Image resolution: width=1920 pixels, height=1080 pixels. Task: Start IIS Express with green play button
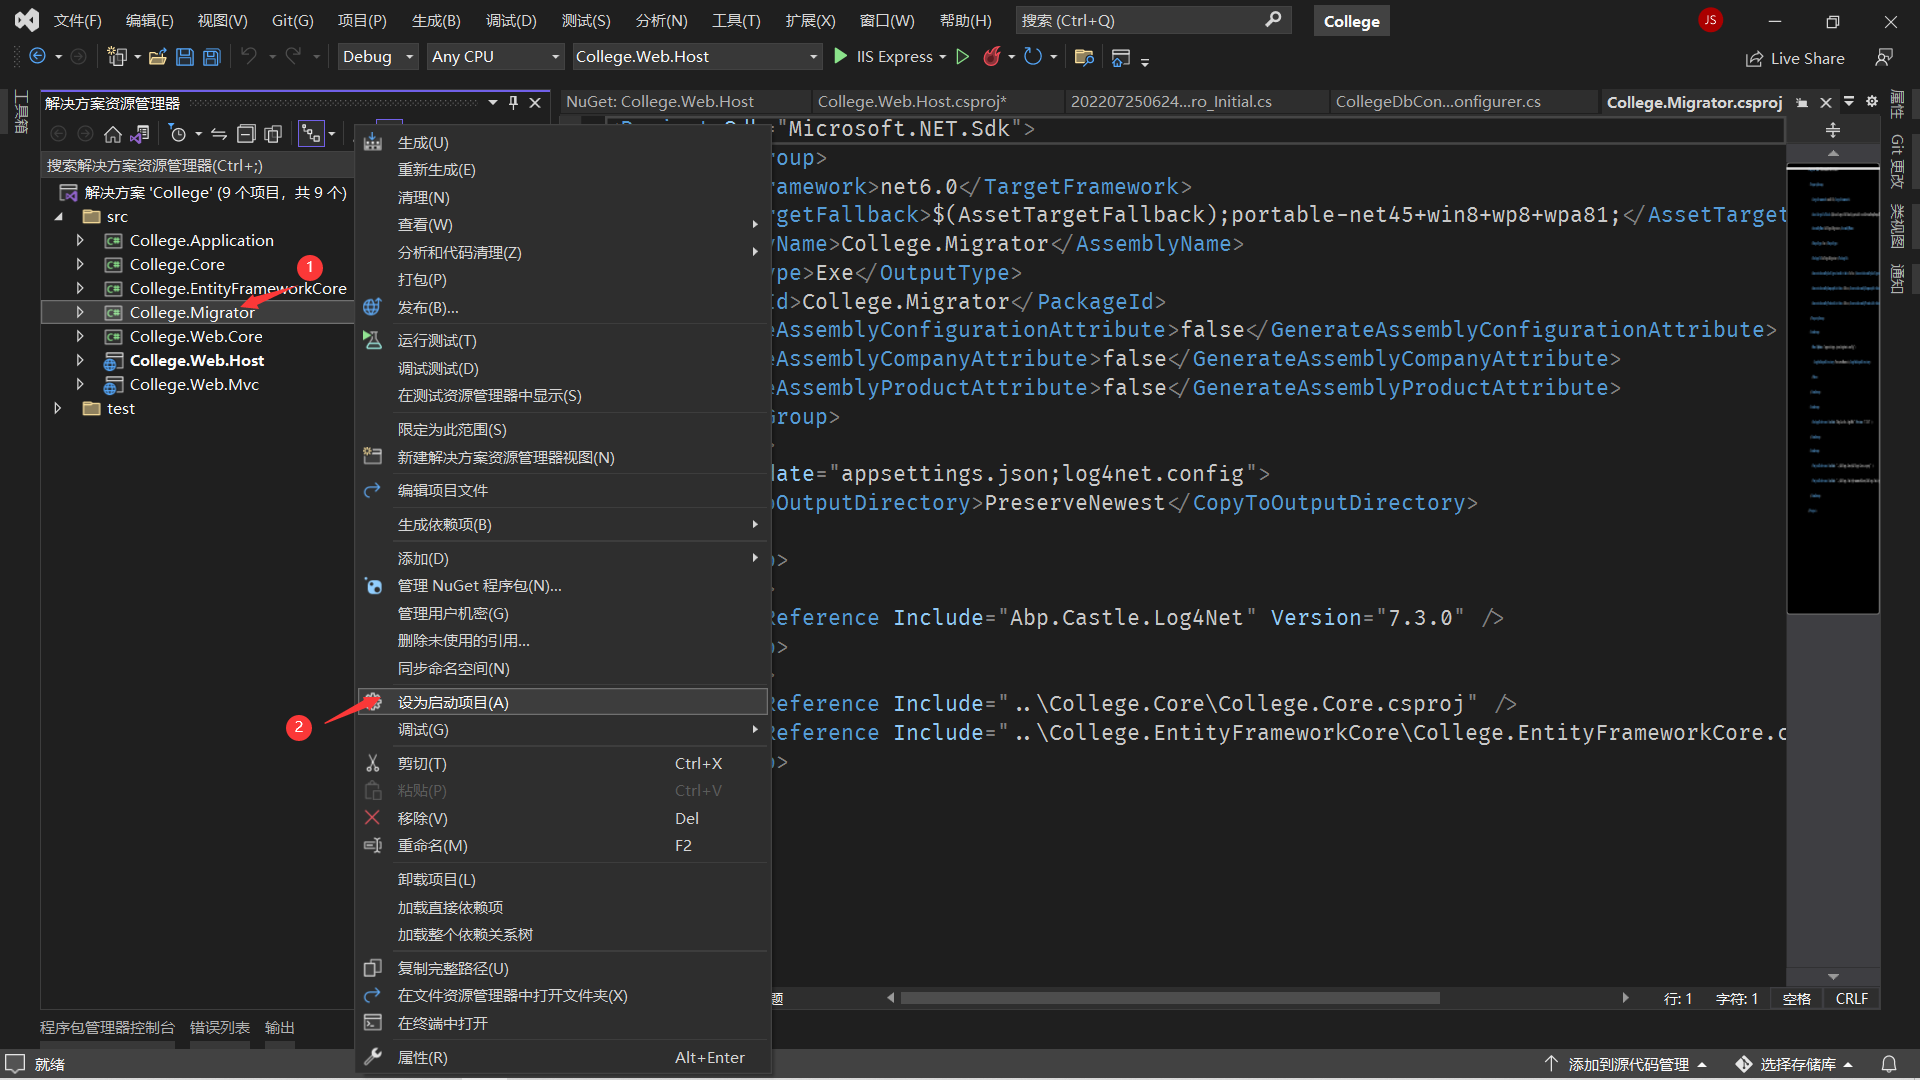[841, 57]
